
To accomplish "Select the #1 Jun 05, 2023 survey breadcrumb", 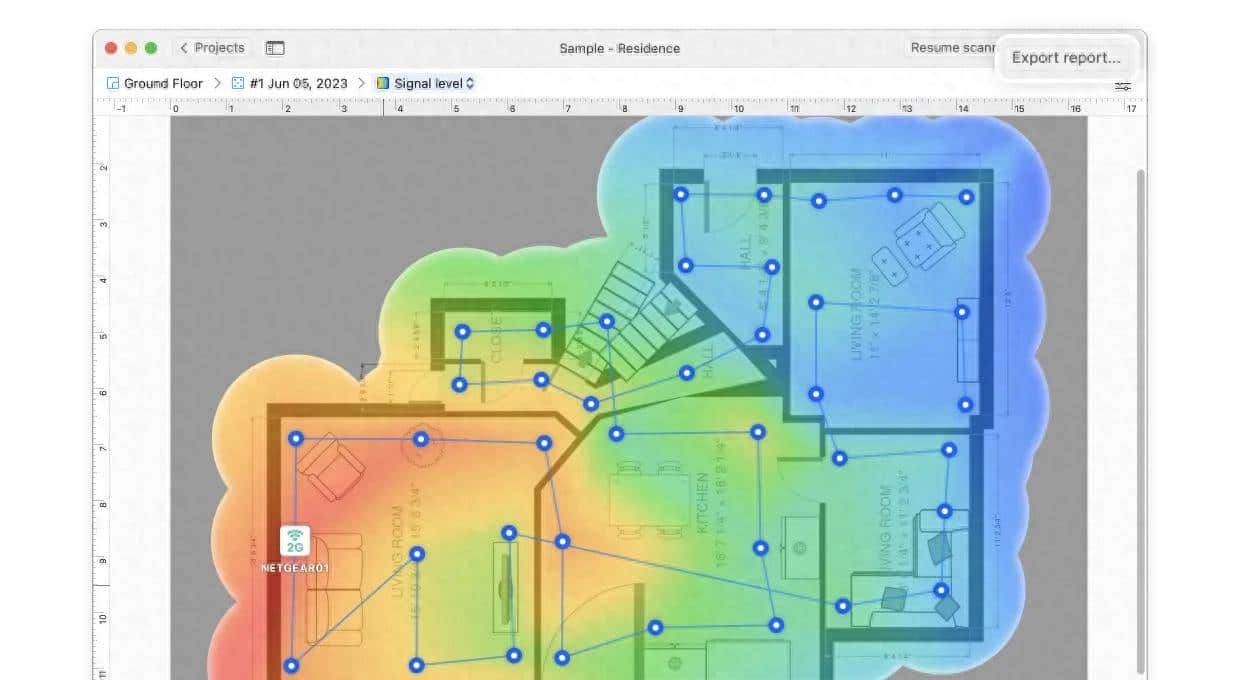I will [299, 83].
